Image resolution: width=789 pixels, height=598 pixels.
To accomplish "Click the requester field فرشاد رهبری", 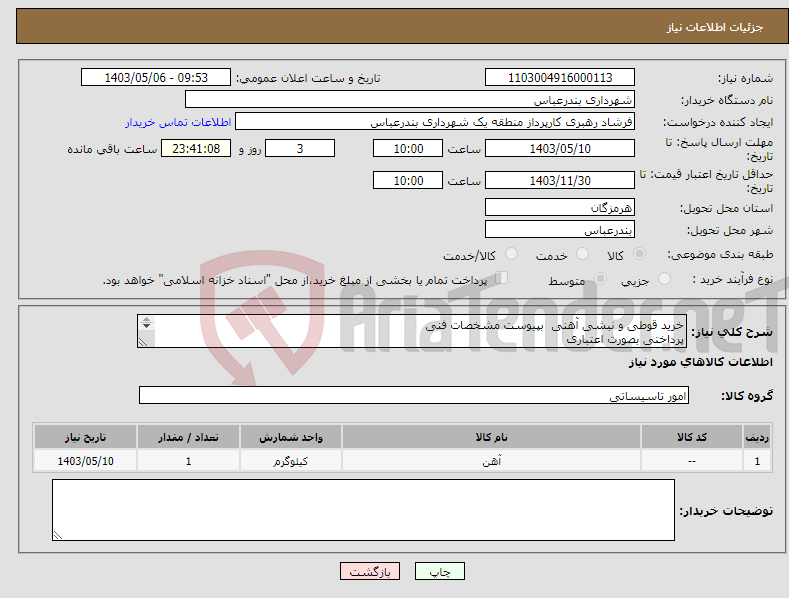I will pyautogui.click(x=435, y=122).
